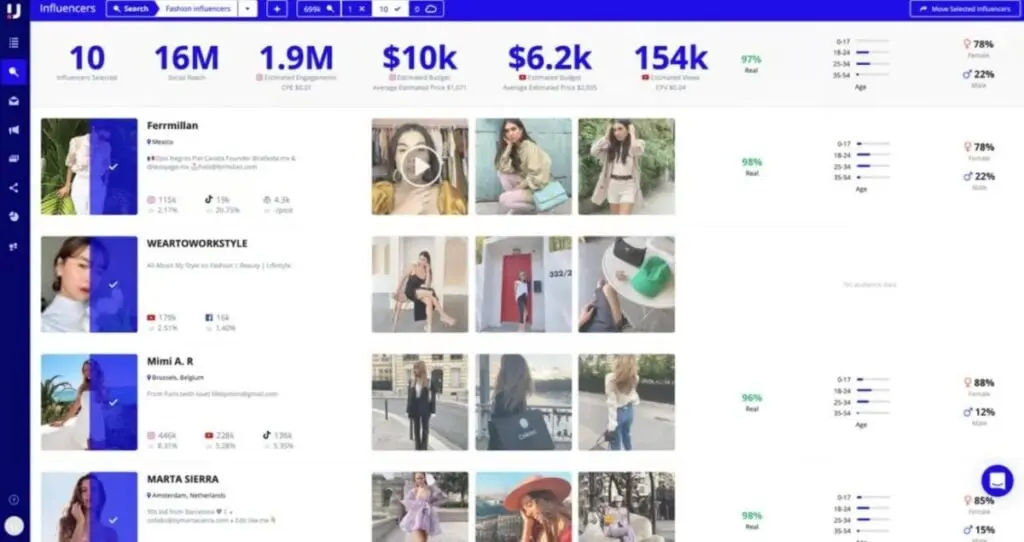Open the user avatar at sidebar bottom
1024x542 pixels.
[14, 526]
